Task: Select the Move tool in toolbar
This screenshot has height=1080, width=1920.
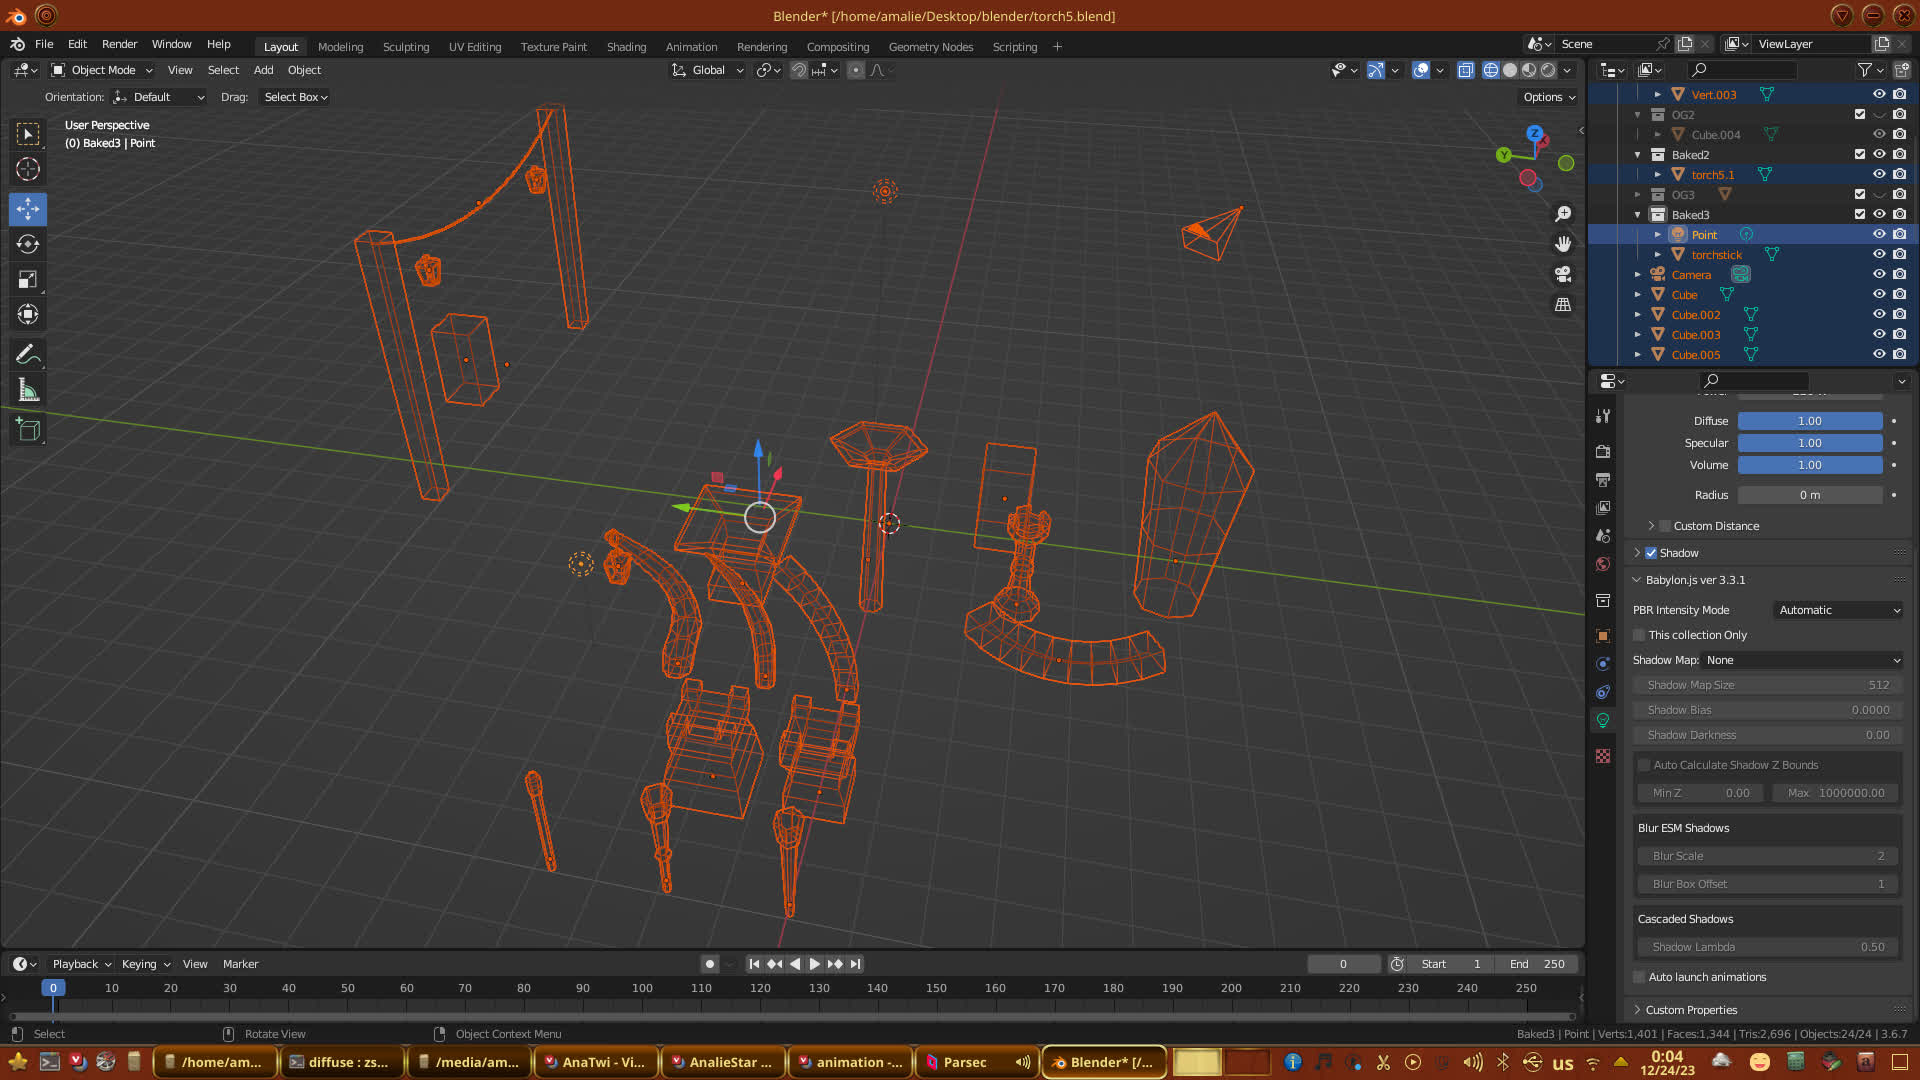Action: tap(28, 209)
